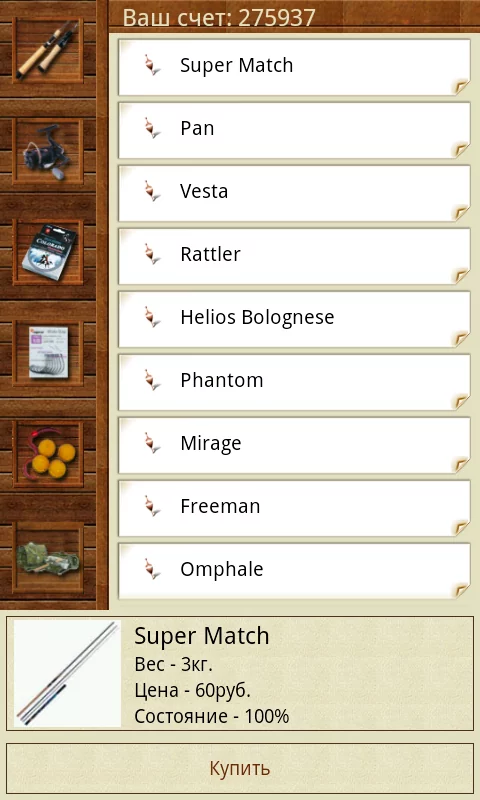
Task: Click the folded corner on Phantom row
Action: click(x=462, y=402)
